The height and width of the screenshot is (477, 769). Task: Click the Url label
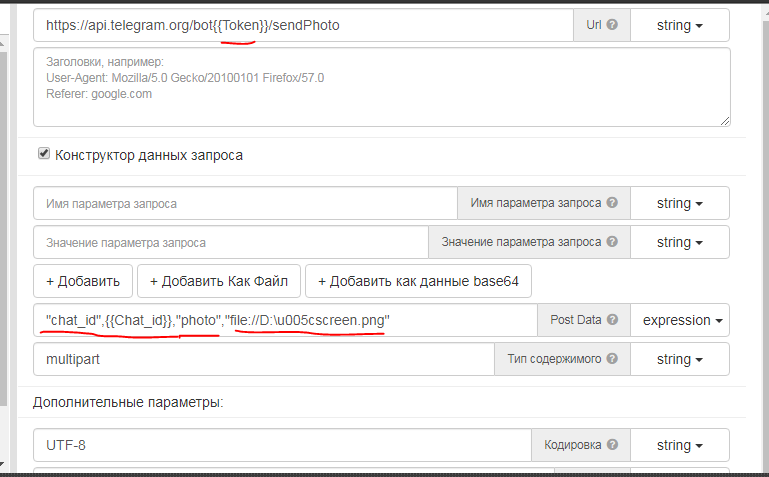point(593,25)
